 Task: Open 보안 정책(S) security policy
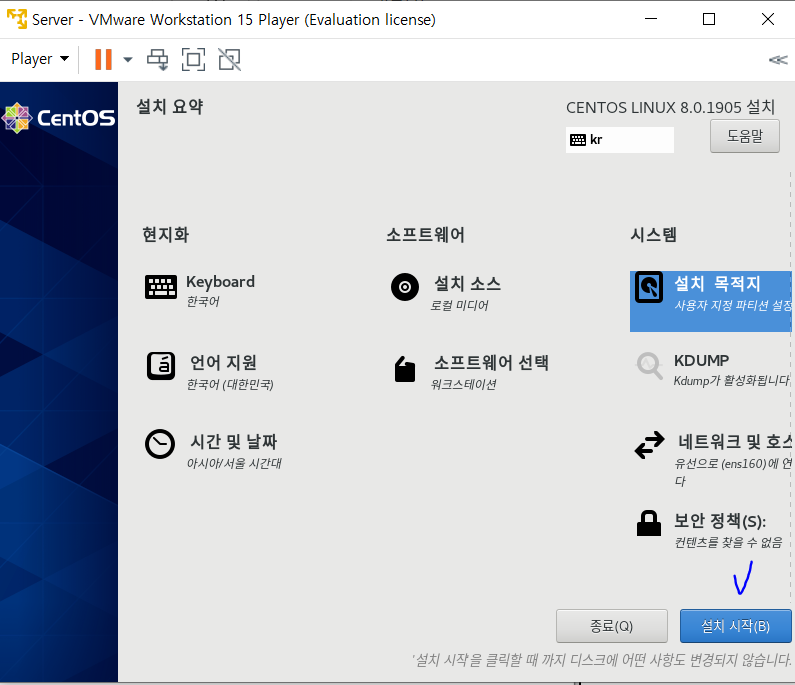[x=720, y=521]
